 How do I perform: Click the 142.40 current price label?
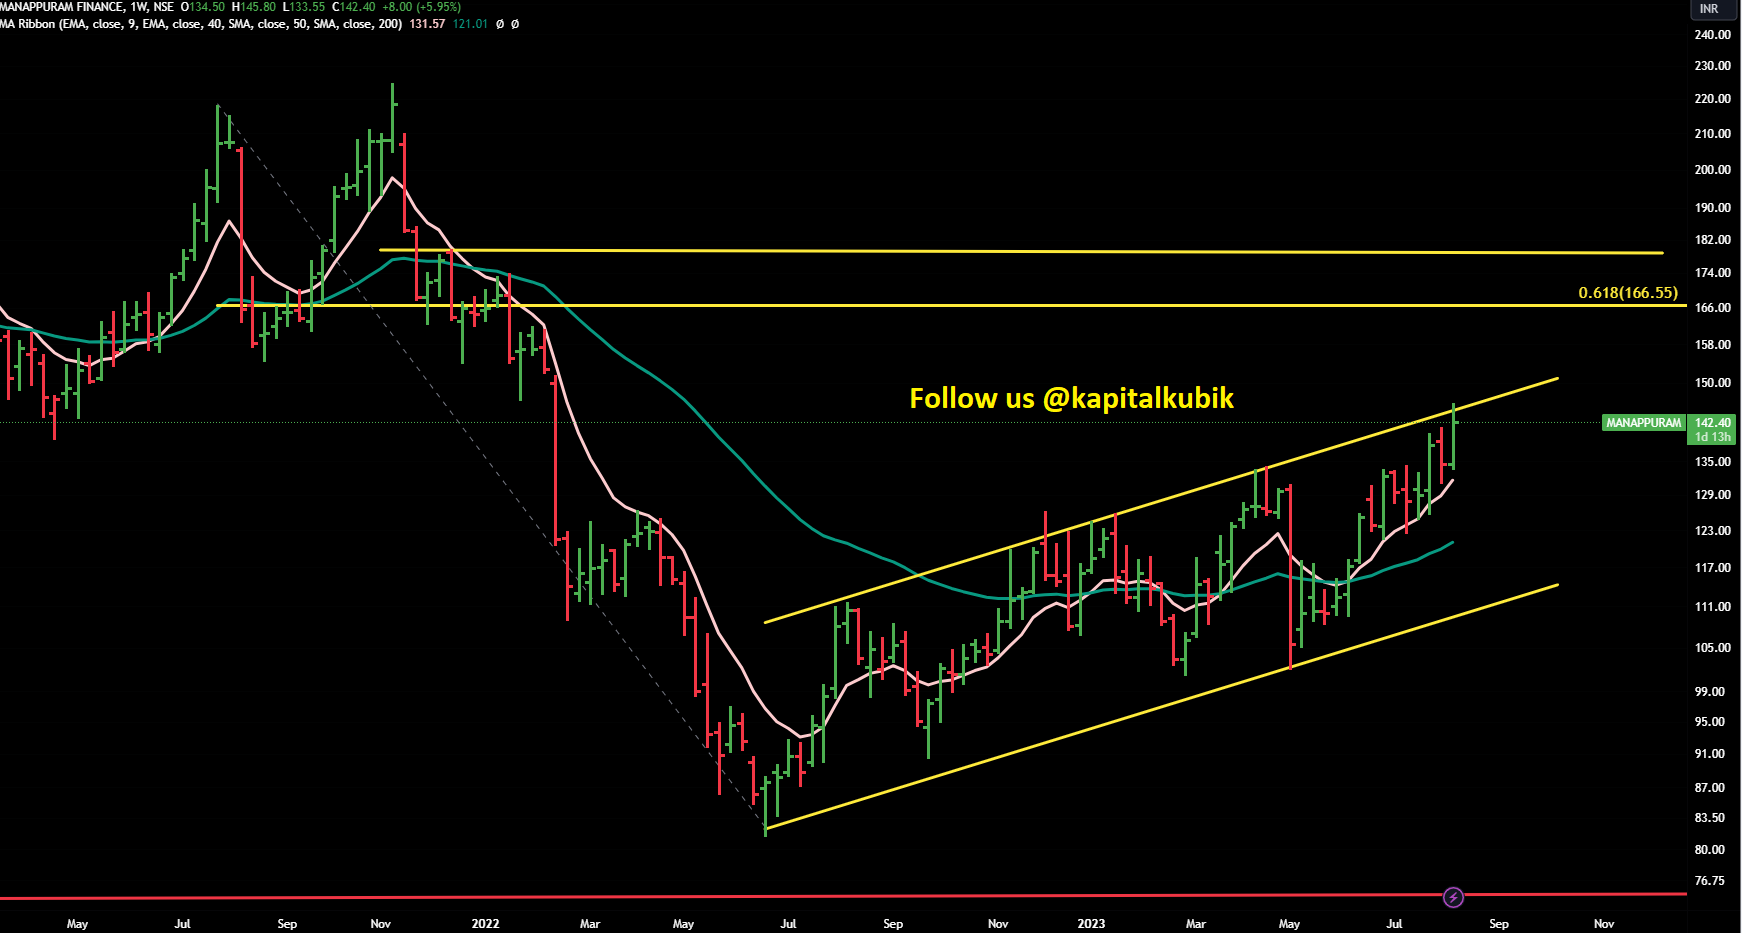(x=1712, y=423)
